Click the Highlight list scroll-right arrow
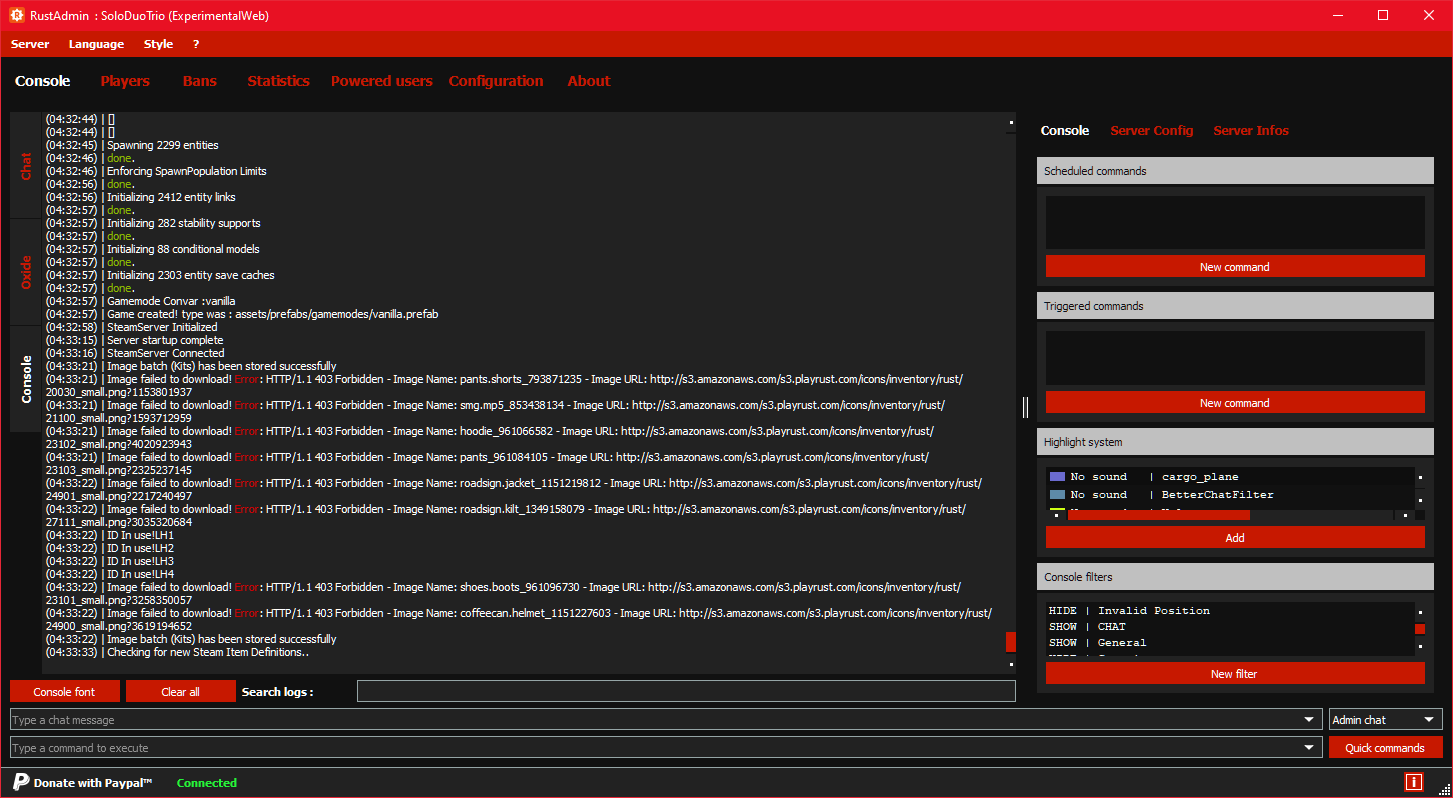1453x798 pixels. point(1405,515)
